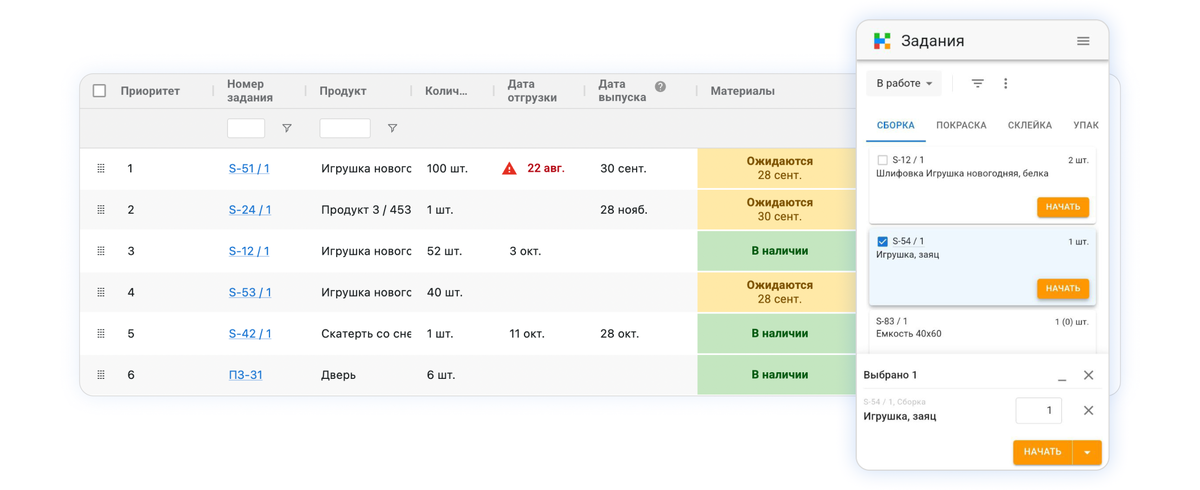Click the 30 сент. release date cell
Screen dimensions: 1200x490
pos(622,169)
